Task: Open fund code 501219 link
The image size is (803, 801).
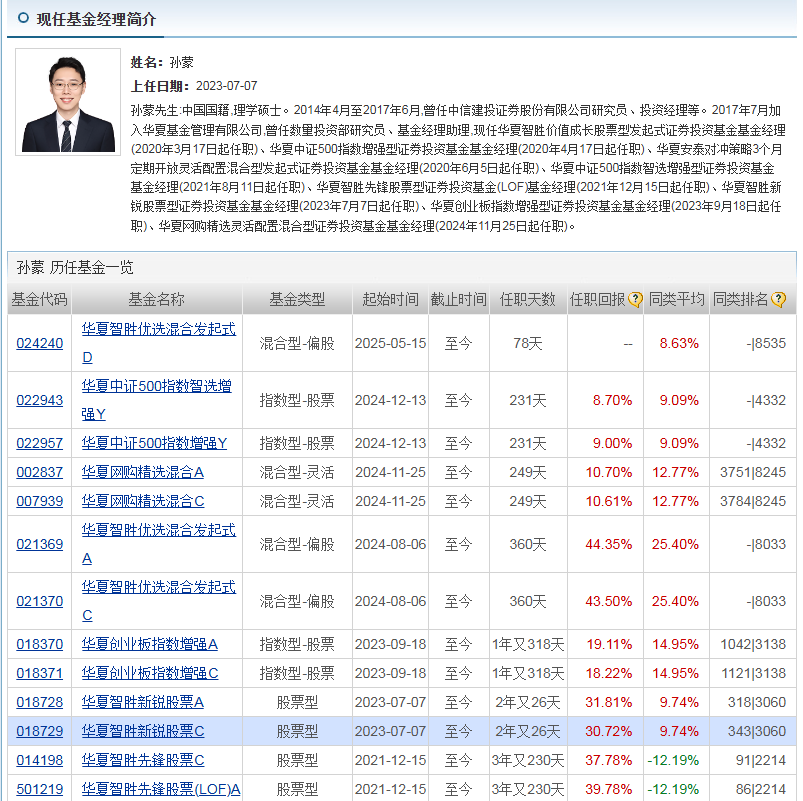Action: click(39, 789)
